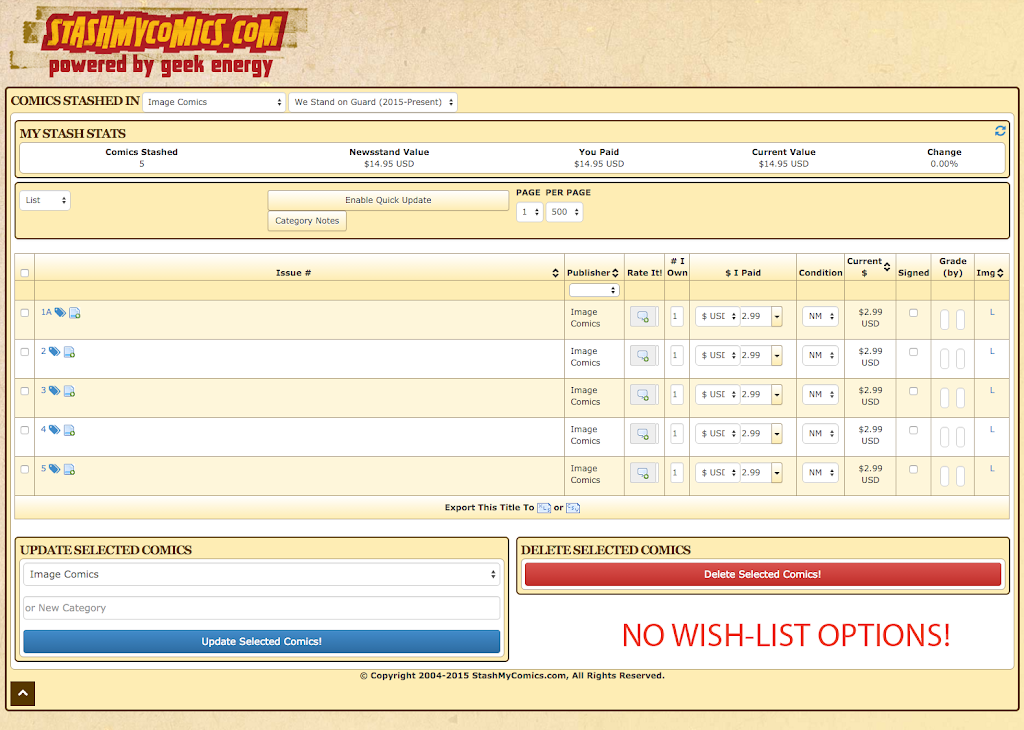Open the We Stand on Guard title dropdown
Screen dimensions: 1024x730
tap(373, 102)
